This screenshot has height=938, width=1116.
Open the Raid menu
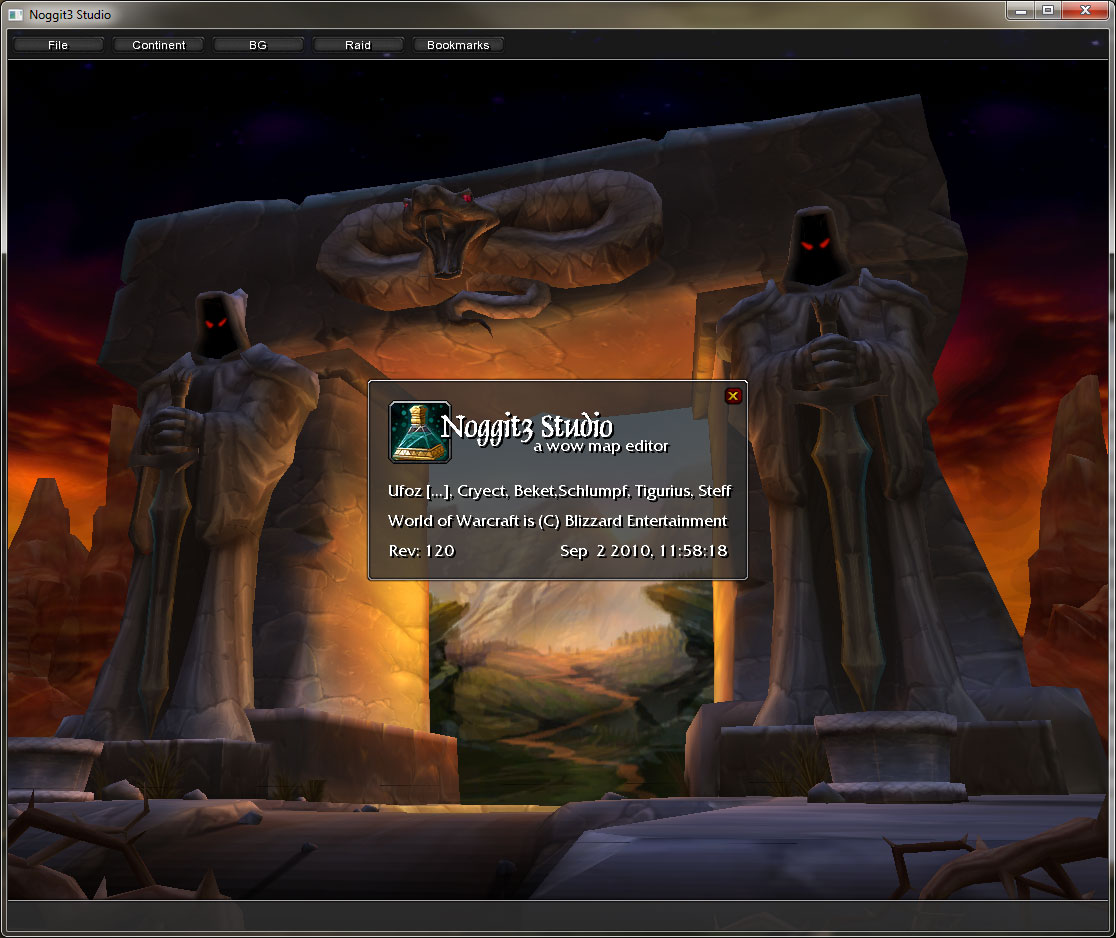(358, 45)
